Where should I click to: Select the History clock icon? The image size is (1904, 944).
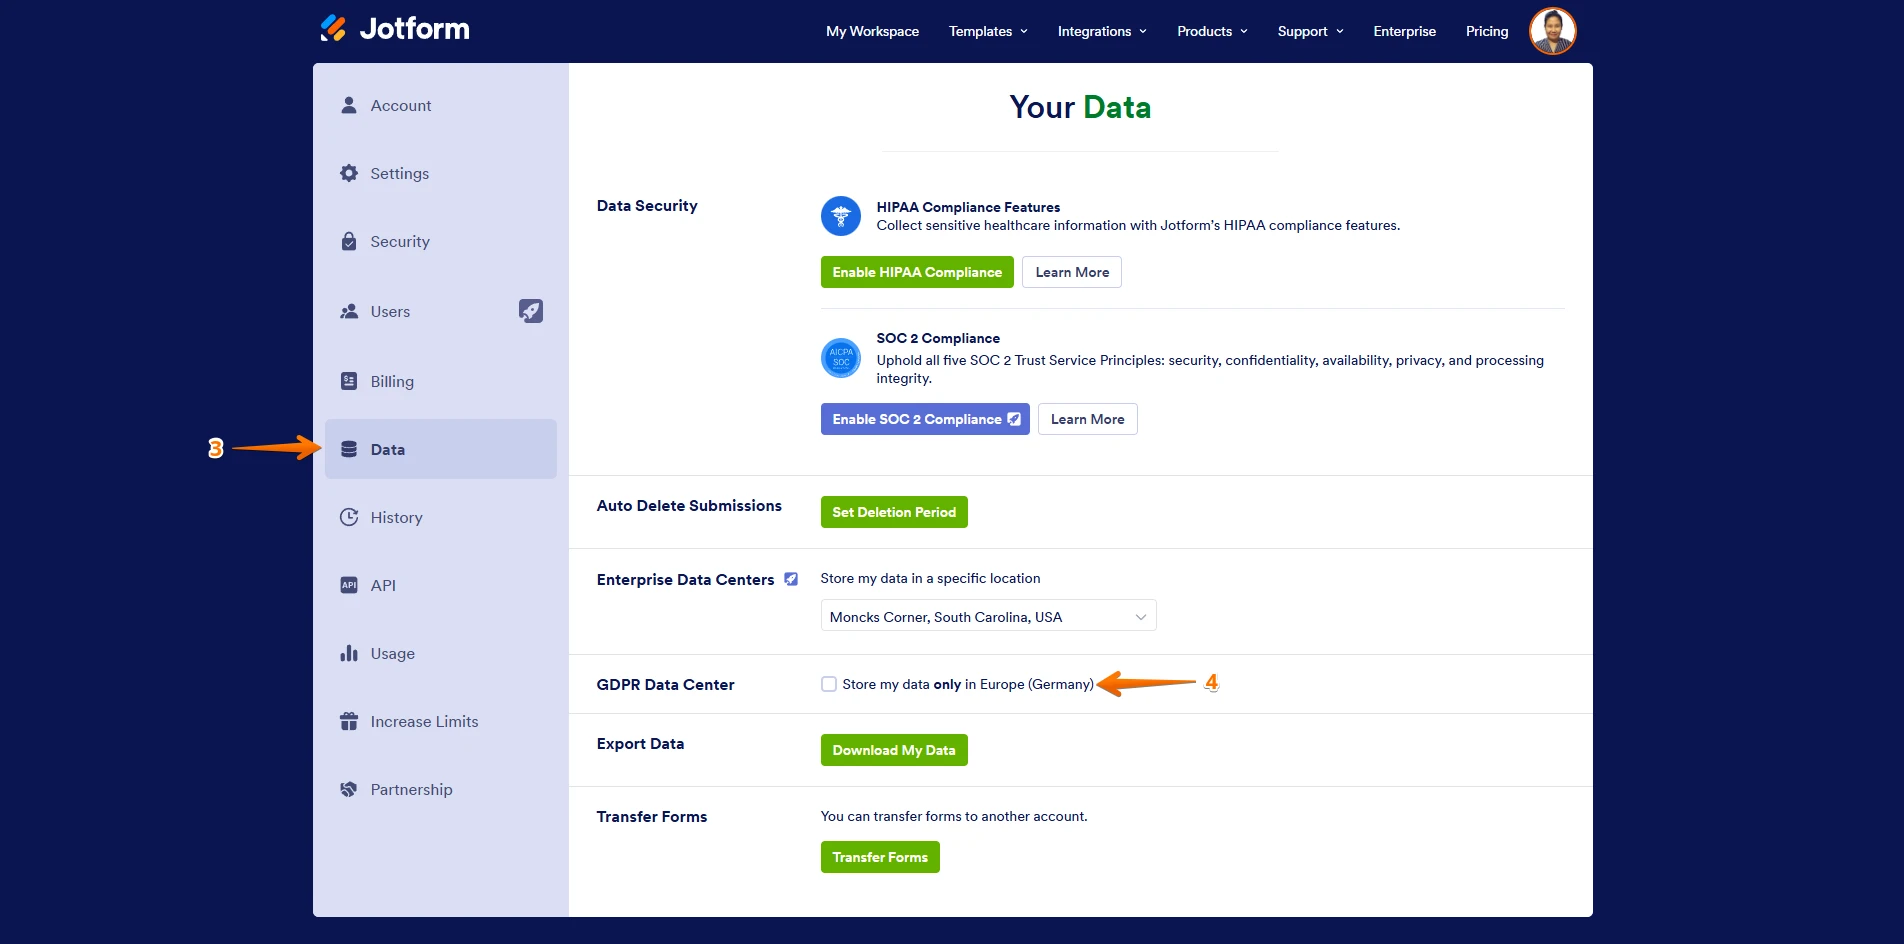click(x=348, y=517)
